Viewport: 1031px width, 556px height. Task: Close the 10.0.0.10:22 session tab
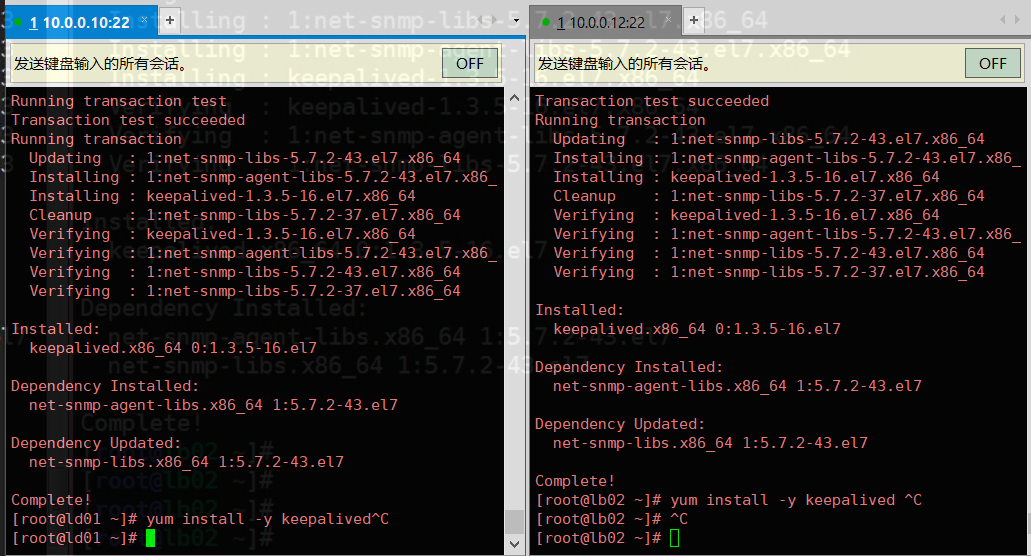[144, 20]
